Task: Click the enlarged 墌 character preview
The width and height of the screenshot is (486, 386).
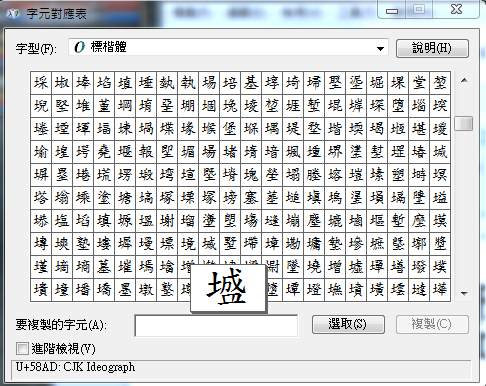Action: 228,289
